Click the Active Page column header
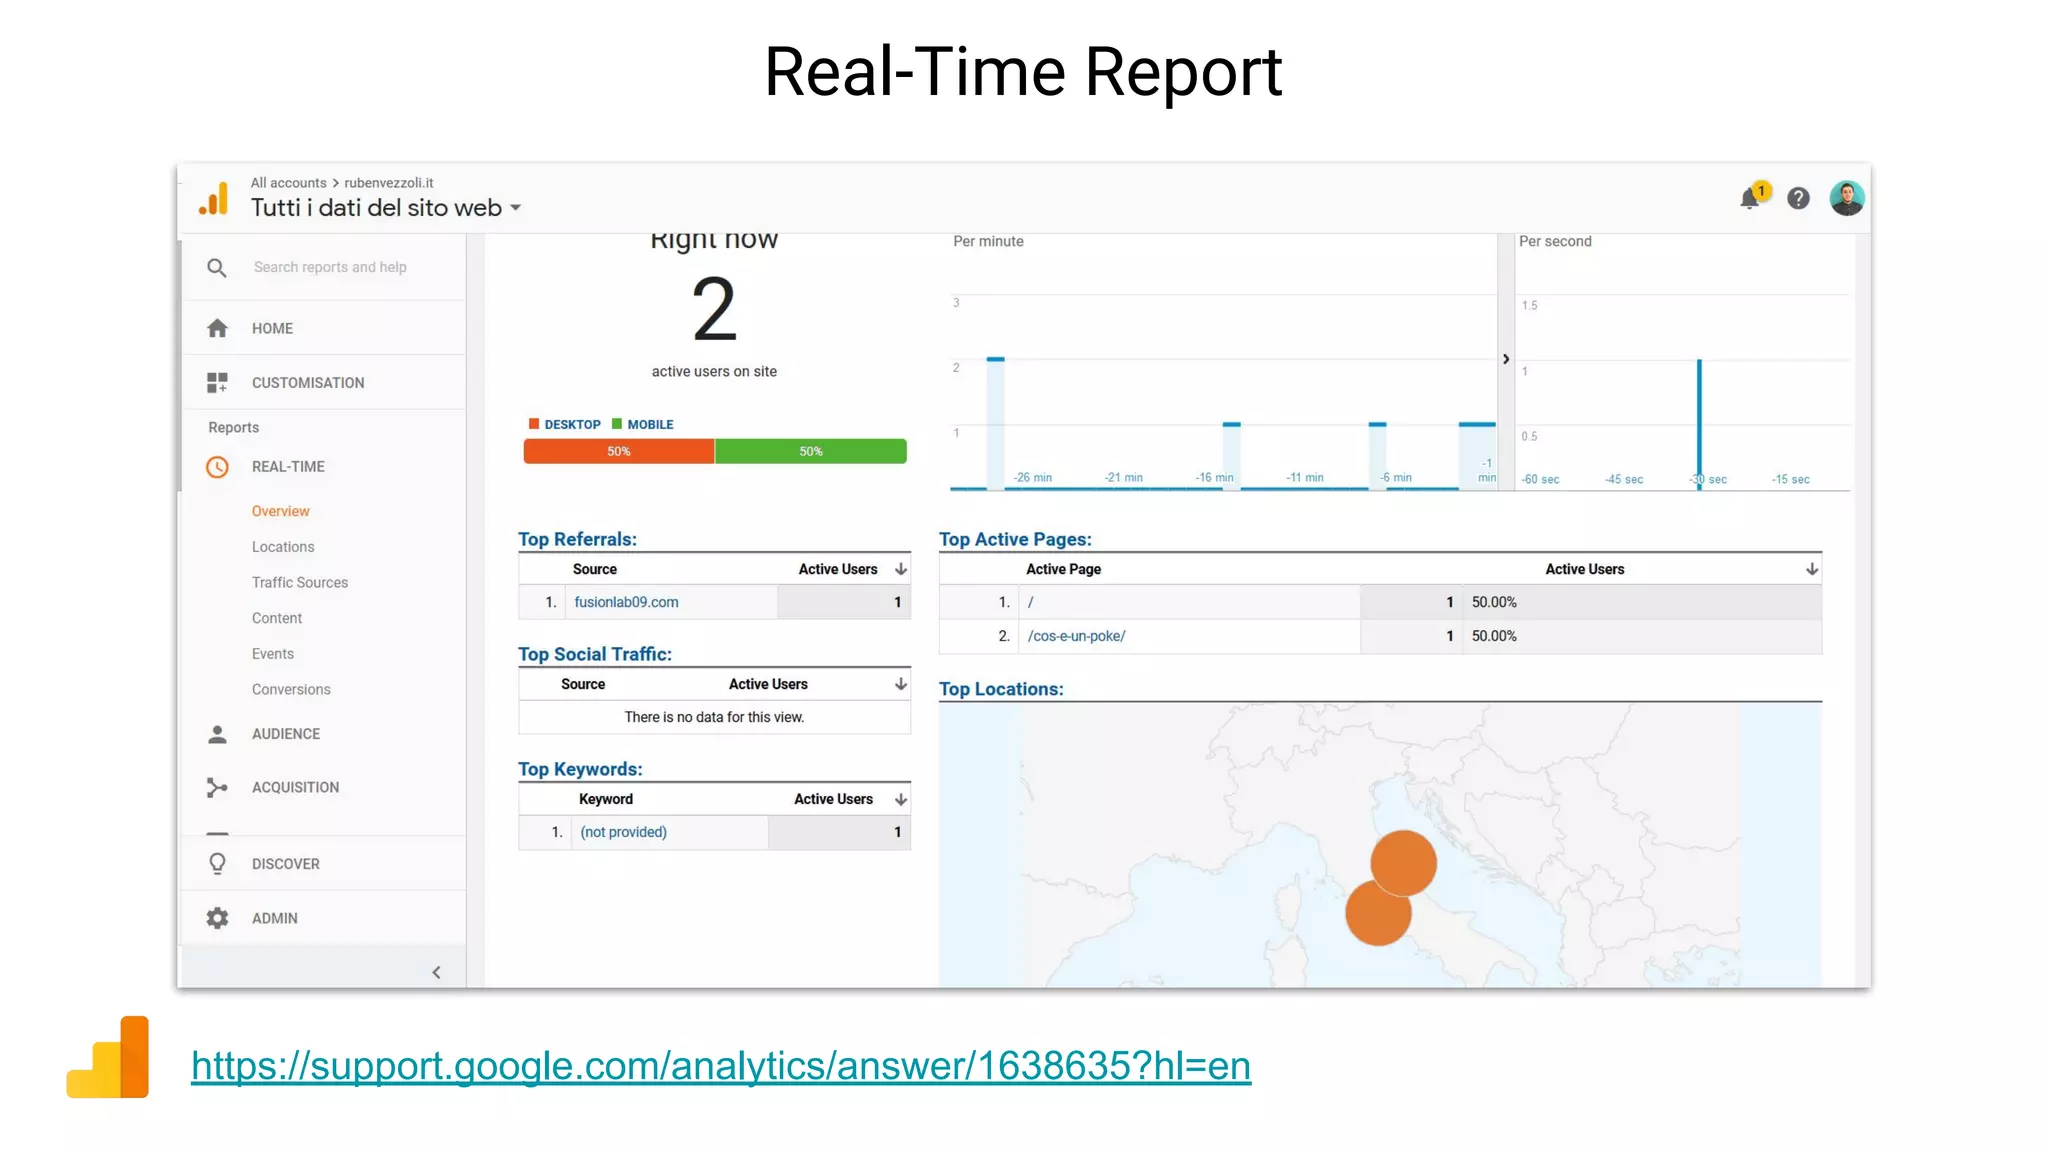This screenshot has height=1152, width=2048. [x=1063, y=569]
